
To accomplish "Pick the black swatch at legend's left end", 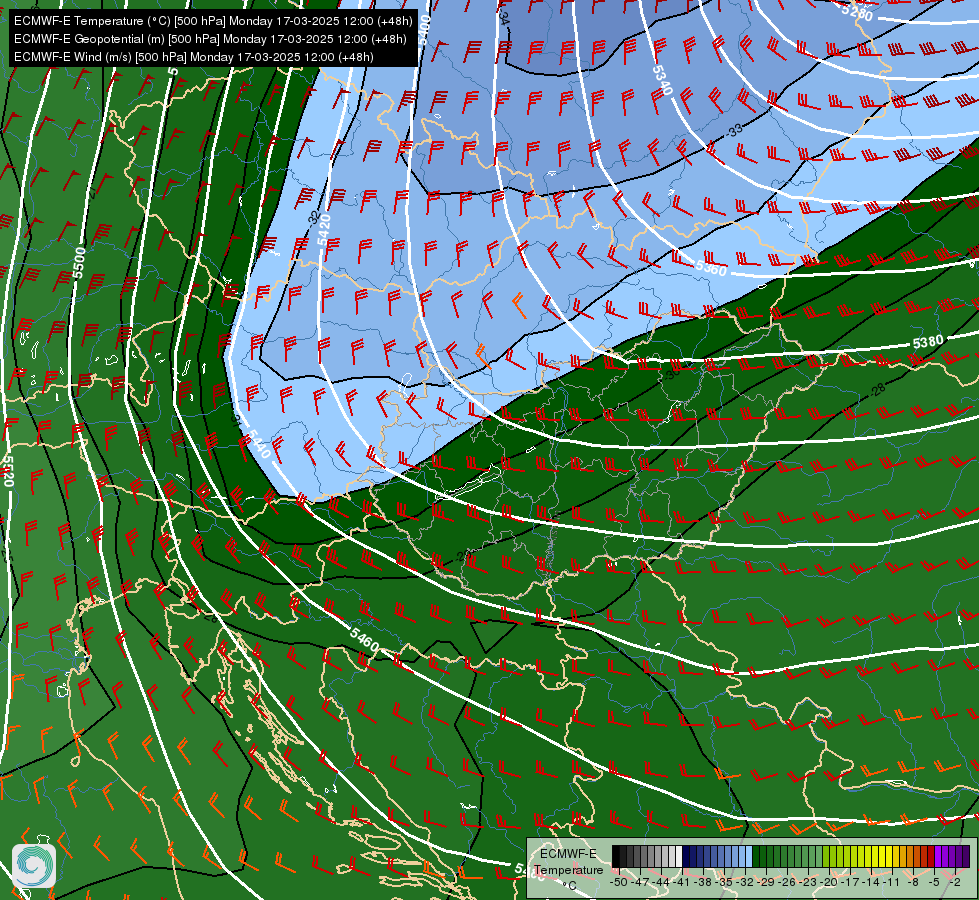I will pyautogui.click(x=616, y=856).
